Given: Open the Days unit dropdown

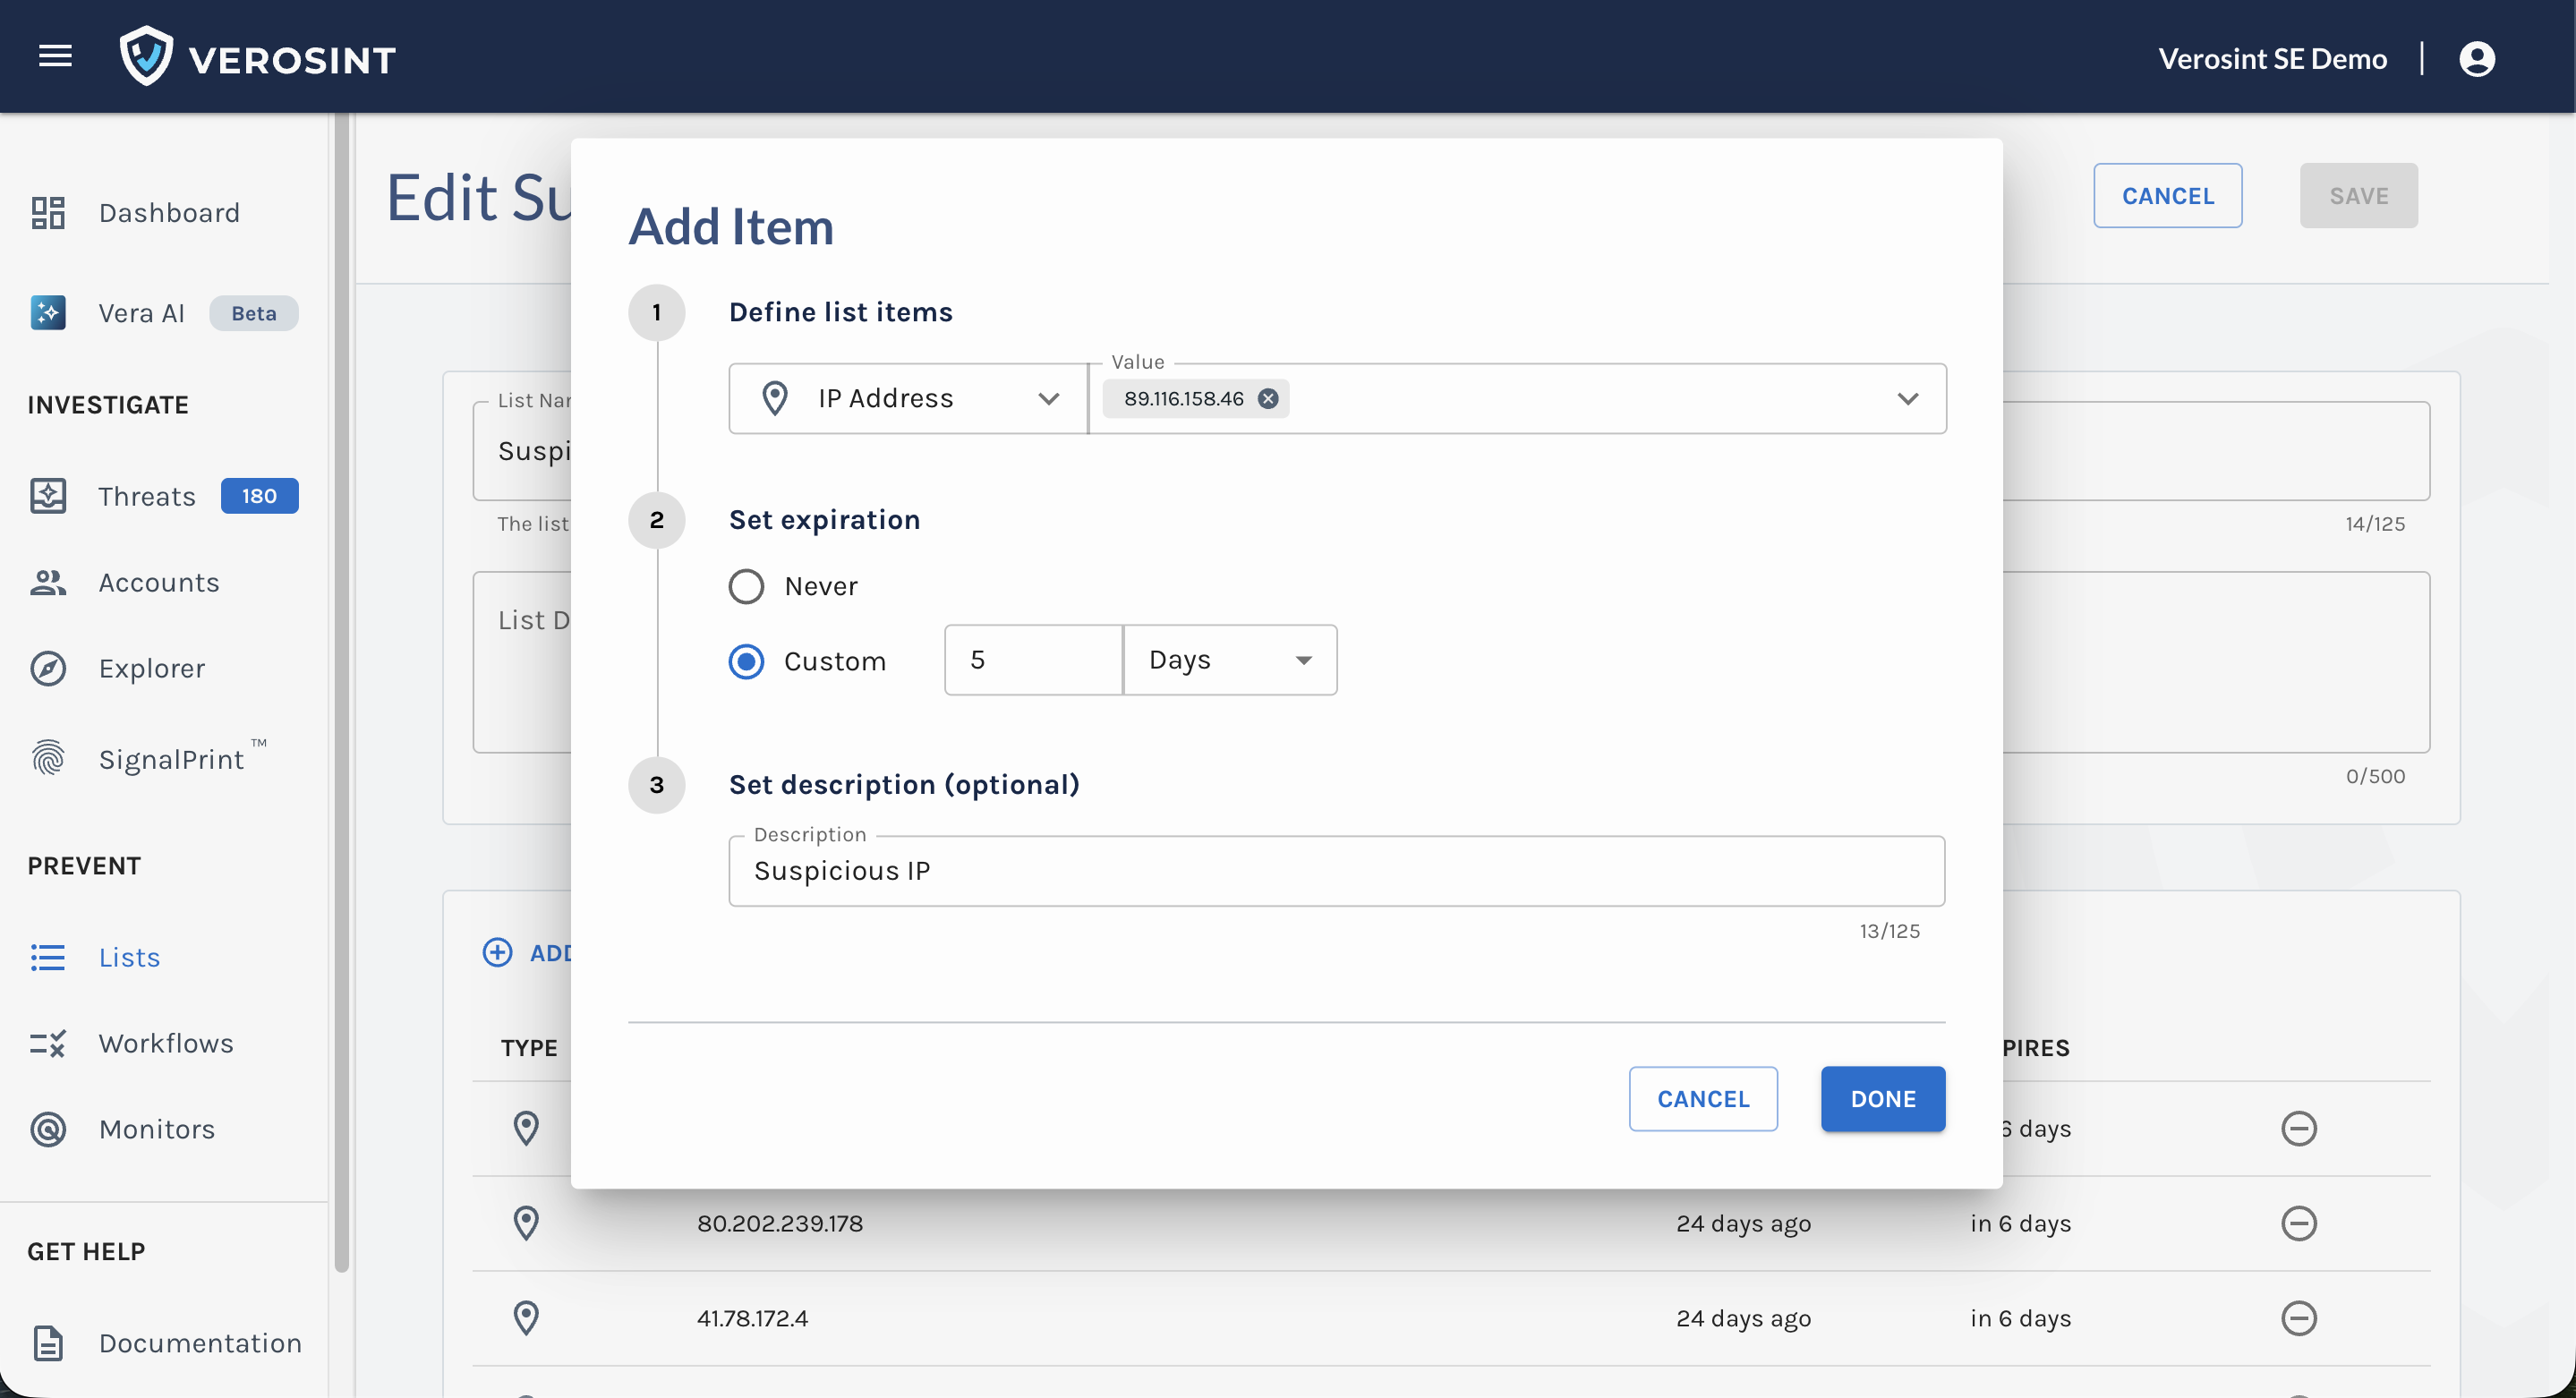Looking at the screenshot, I should [x=1229, y=660].
